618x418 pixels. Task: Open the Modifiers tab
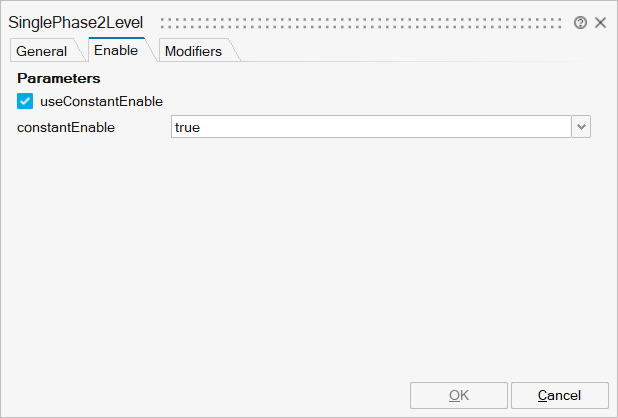(x=193, y=51)
